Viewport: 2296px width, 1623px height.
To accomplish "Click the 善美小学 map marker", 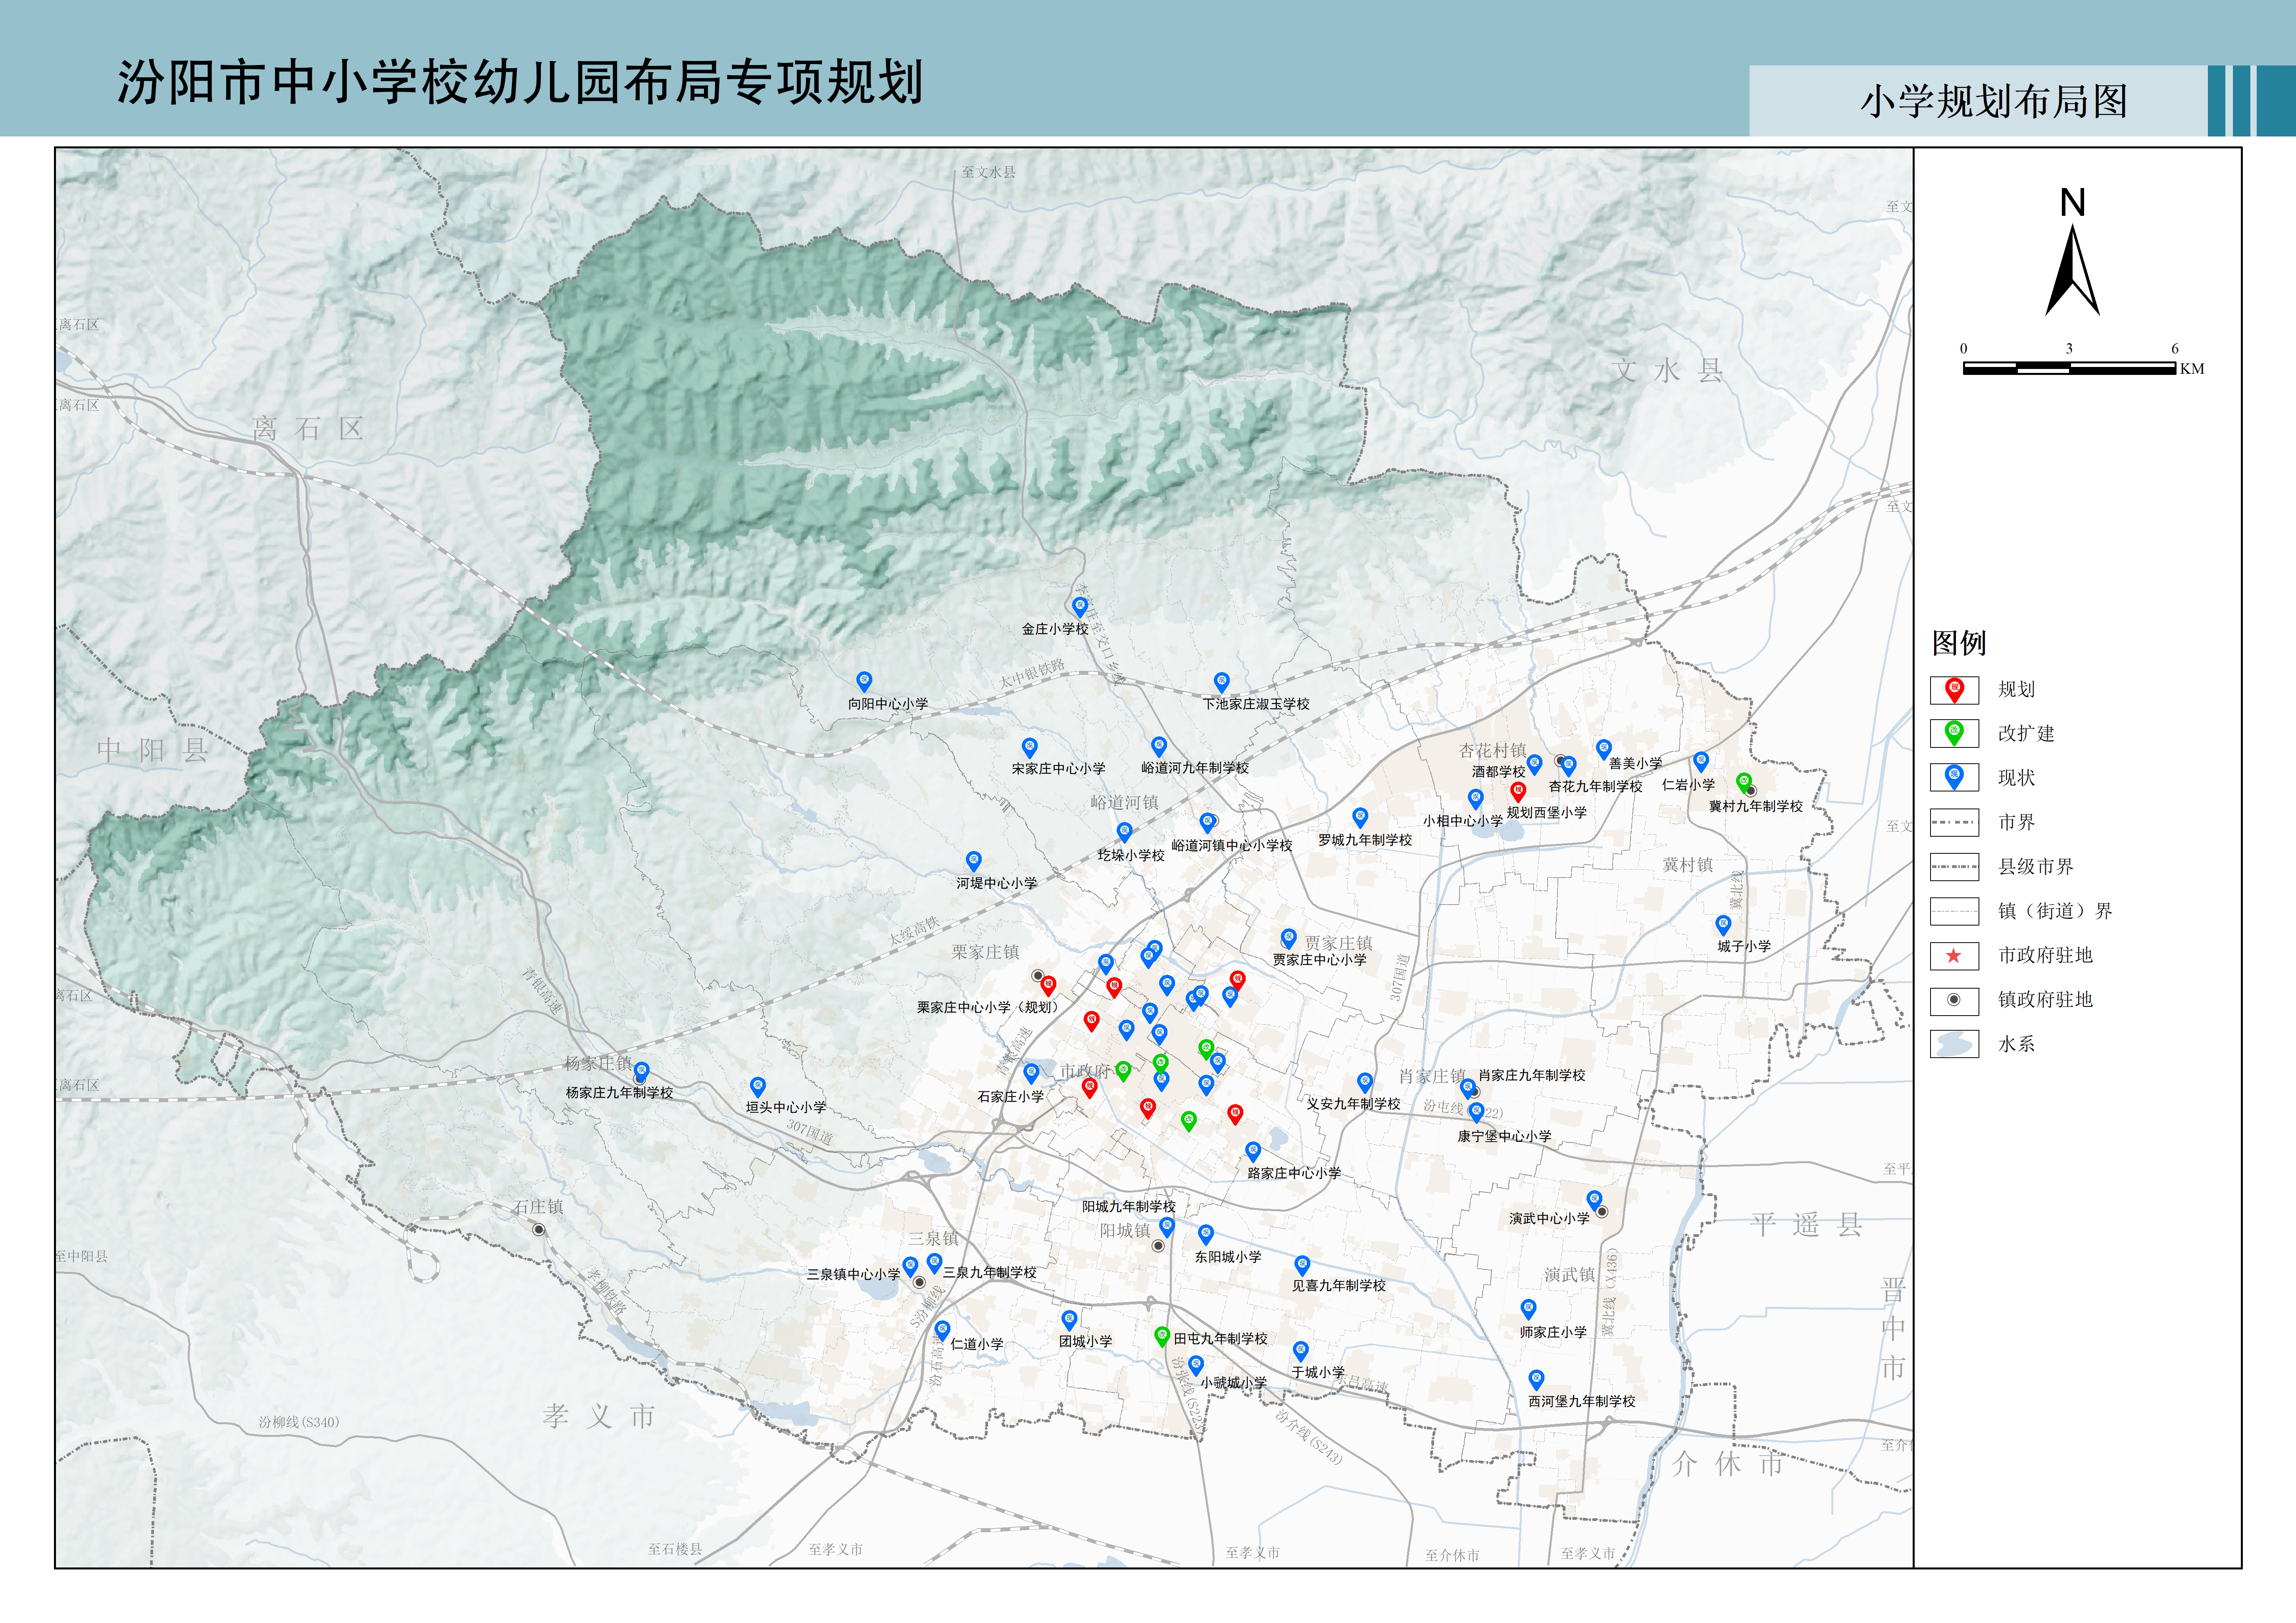I will [1603, 749].
